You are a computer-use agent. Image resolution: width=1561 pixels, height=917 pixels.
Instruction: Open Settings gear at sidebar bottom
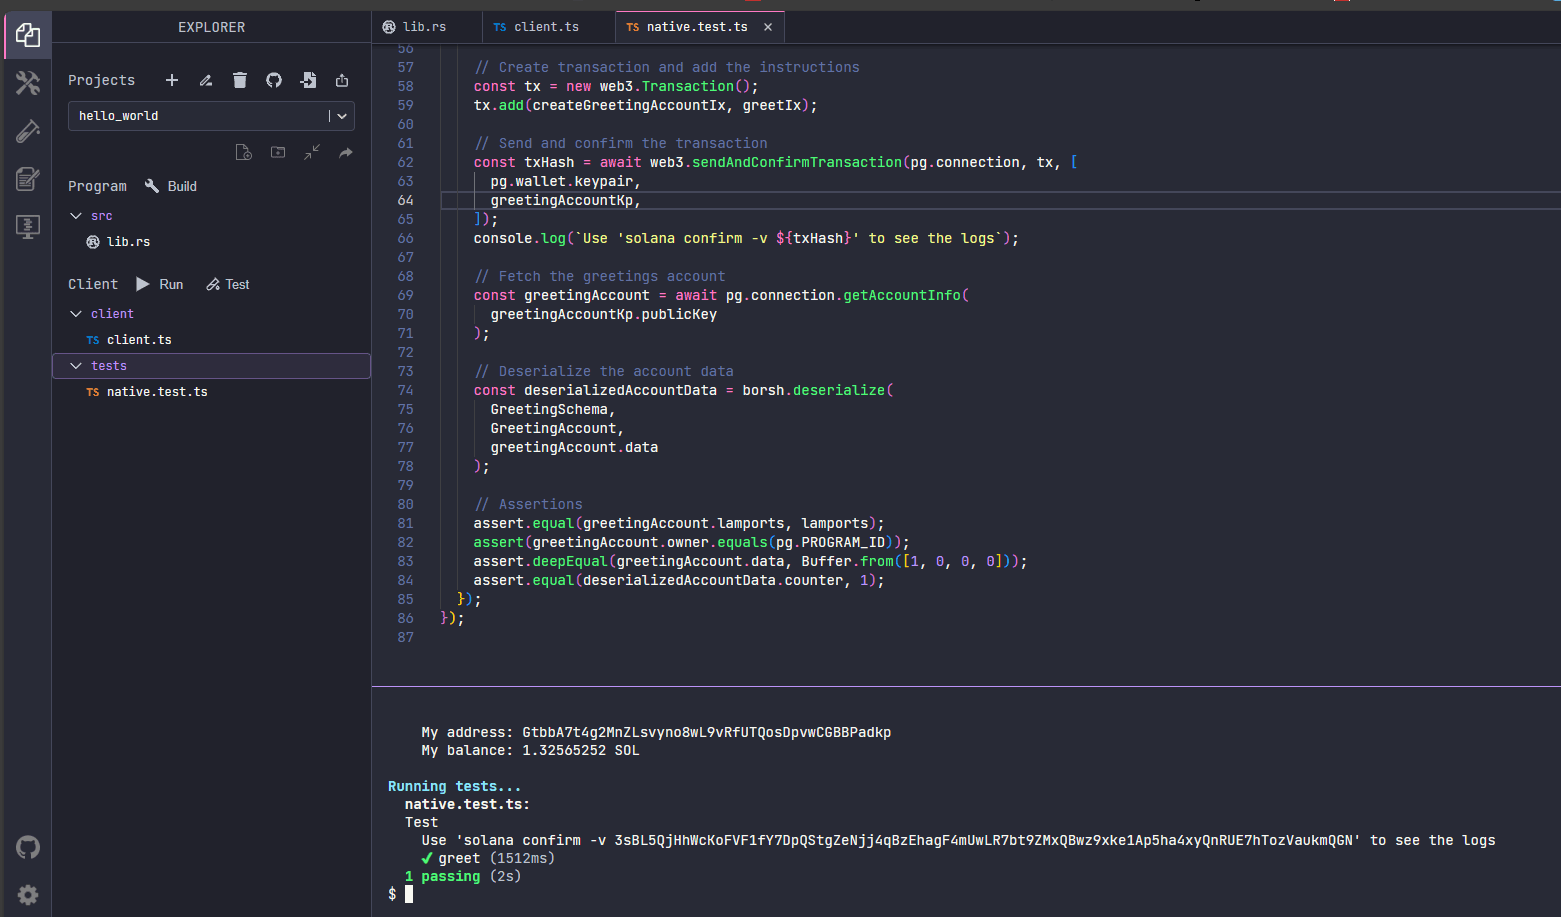pyautogui.click(x=27, y=895)
